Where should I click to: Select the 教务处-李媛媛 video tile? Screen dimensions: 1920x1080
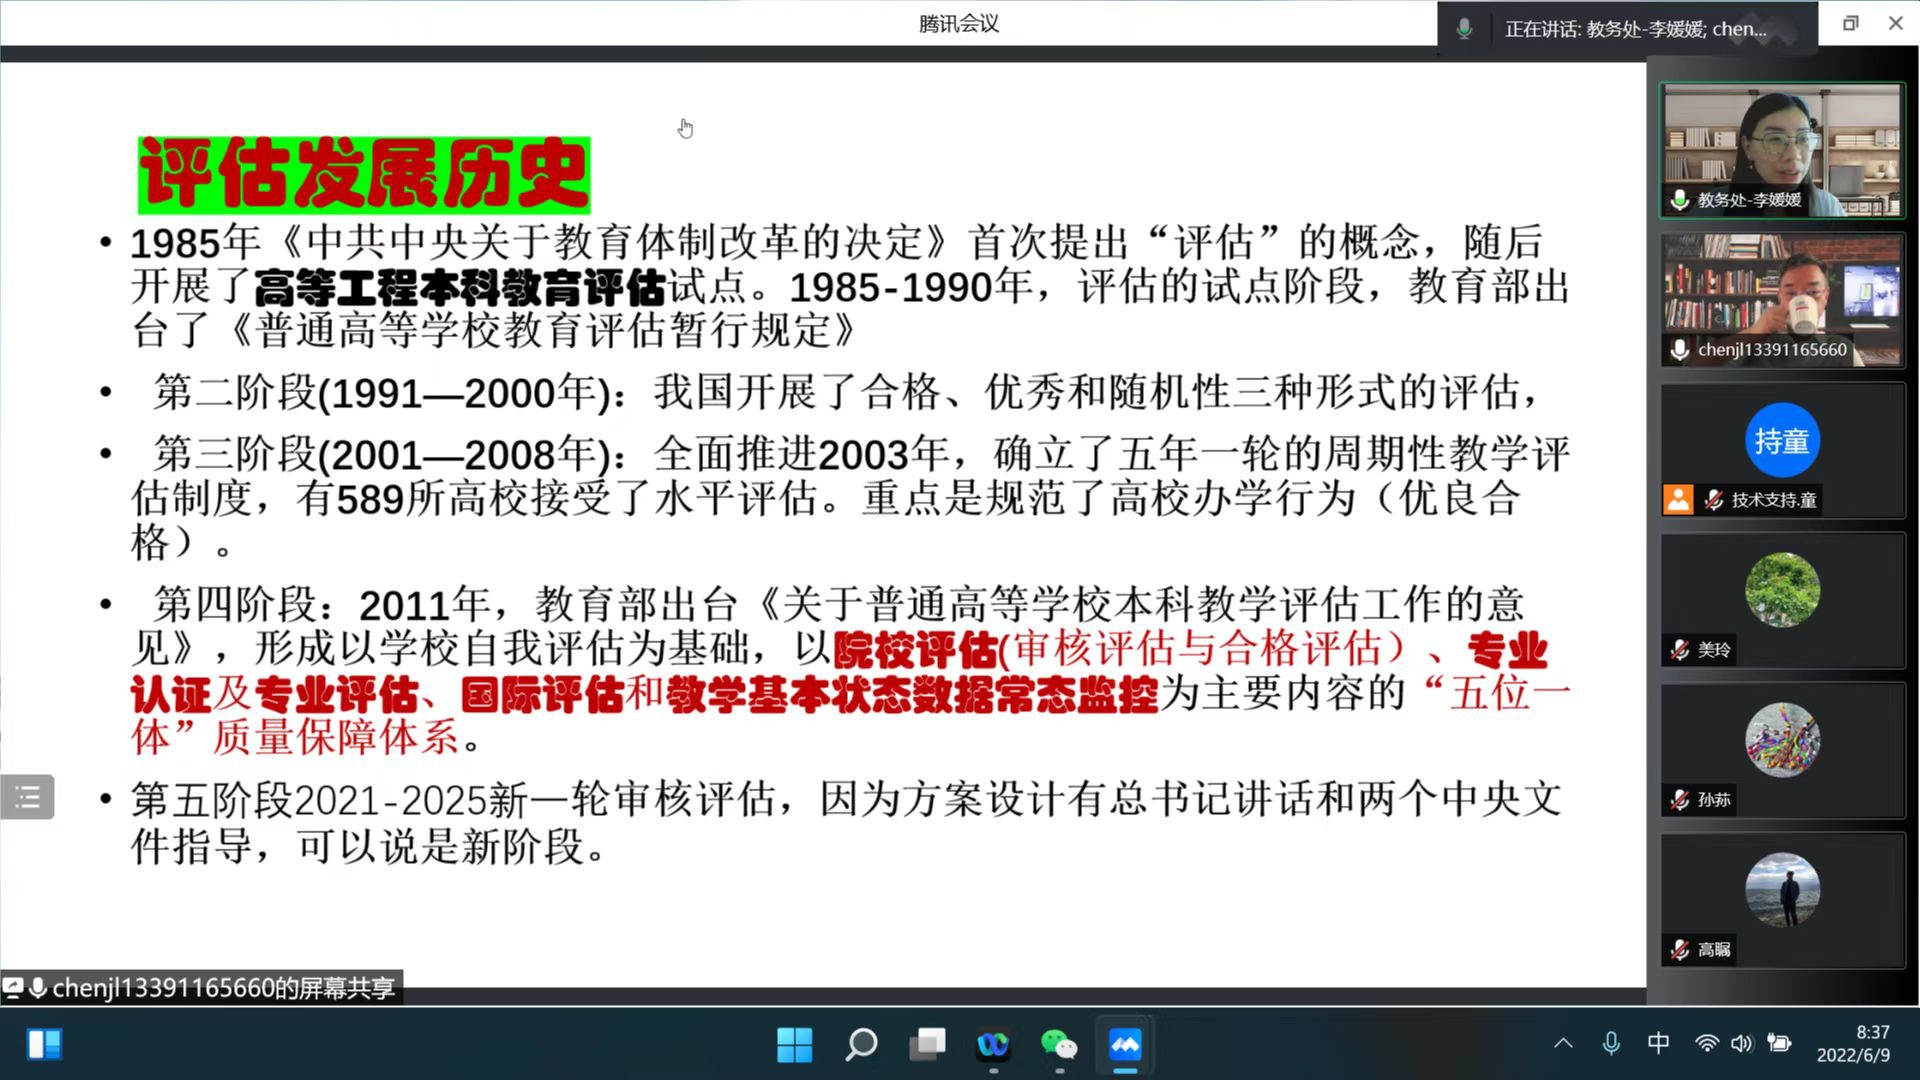[x=1782, y=150]
